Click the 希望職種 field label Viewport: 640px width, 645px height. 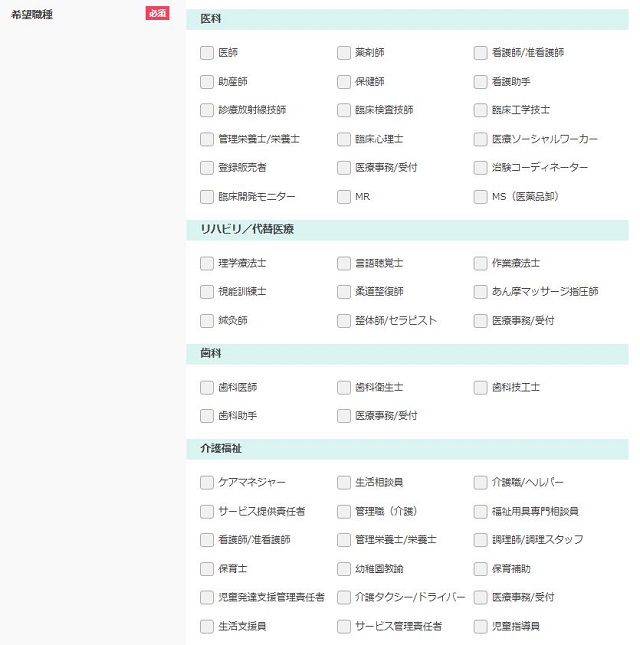tap(32, 15)
